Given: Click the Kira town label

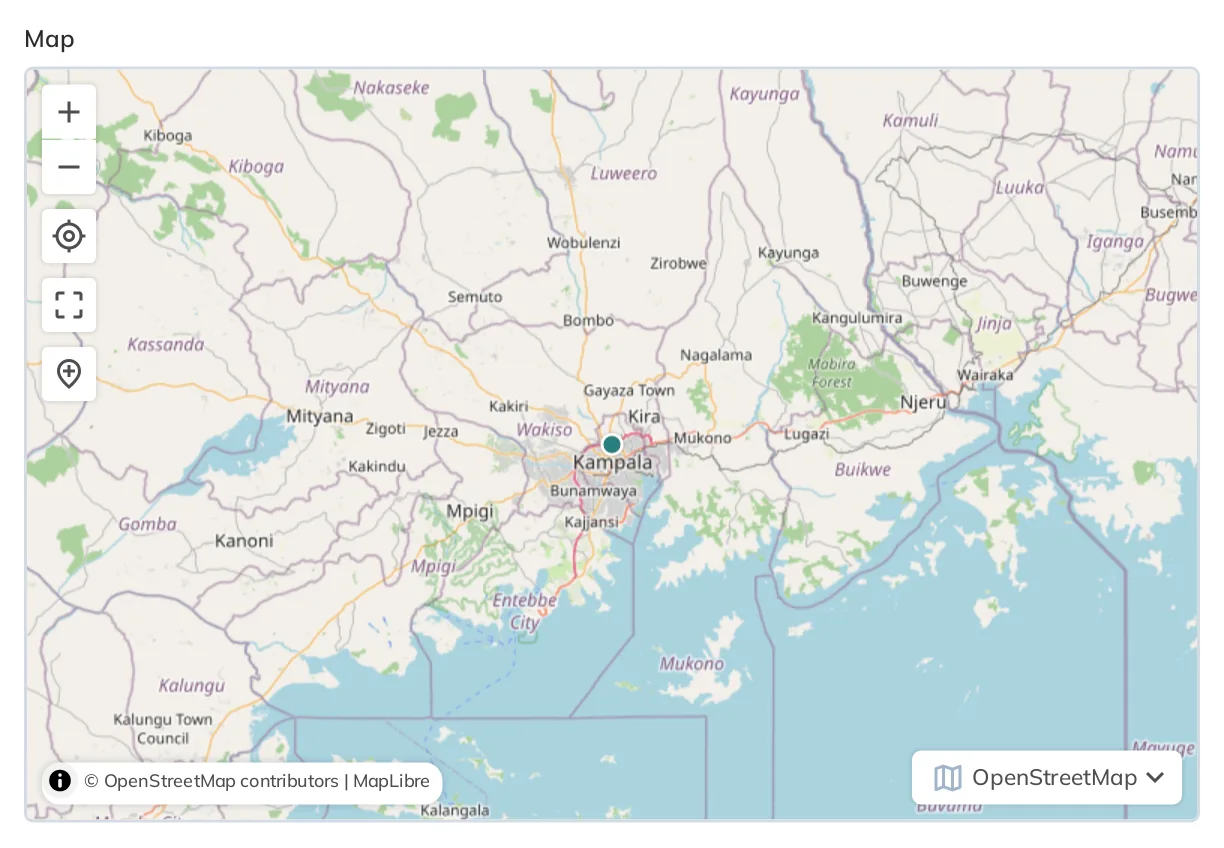Looking at the screenshot, I should tap(644, 416).
